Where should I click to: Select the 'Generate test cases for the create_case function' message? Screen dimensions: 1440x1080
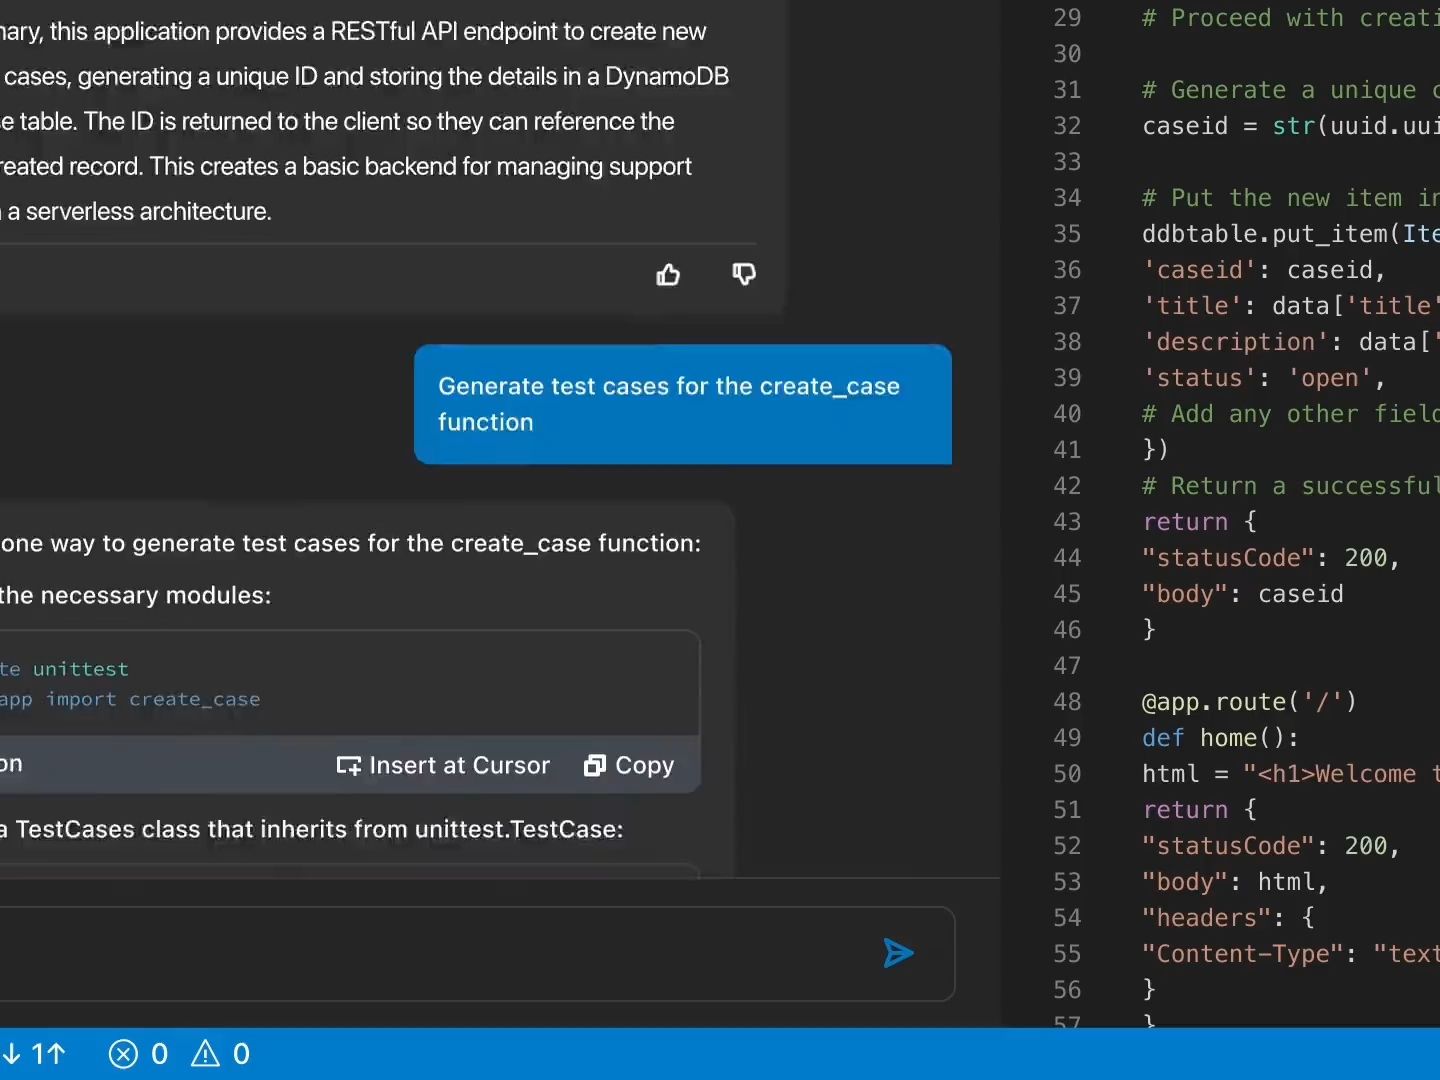click(x=683, y=404)
